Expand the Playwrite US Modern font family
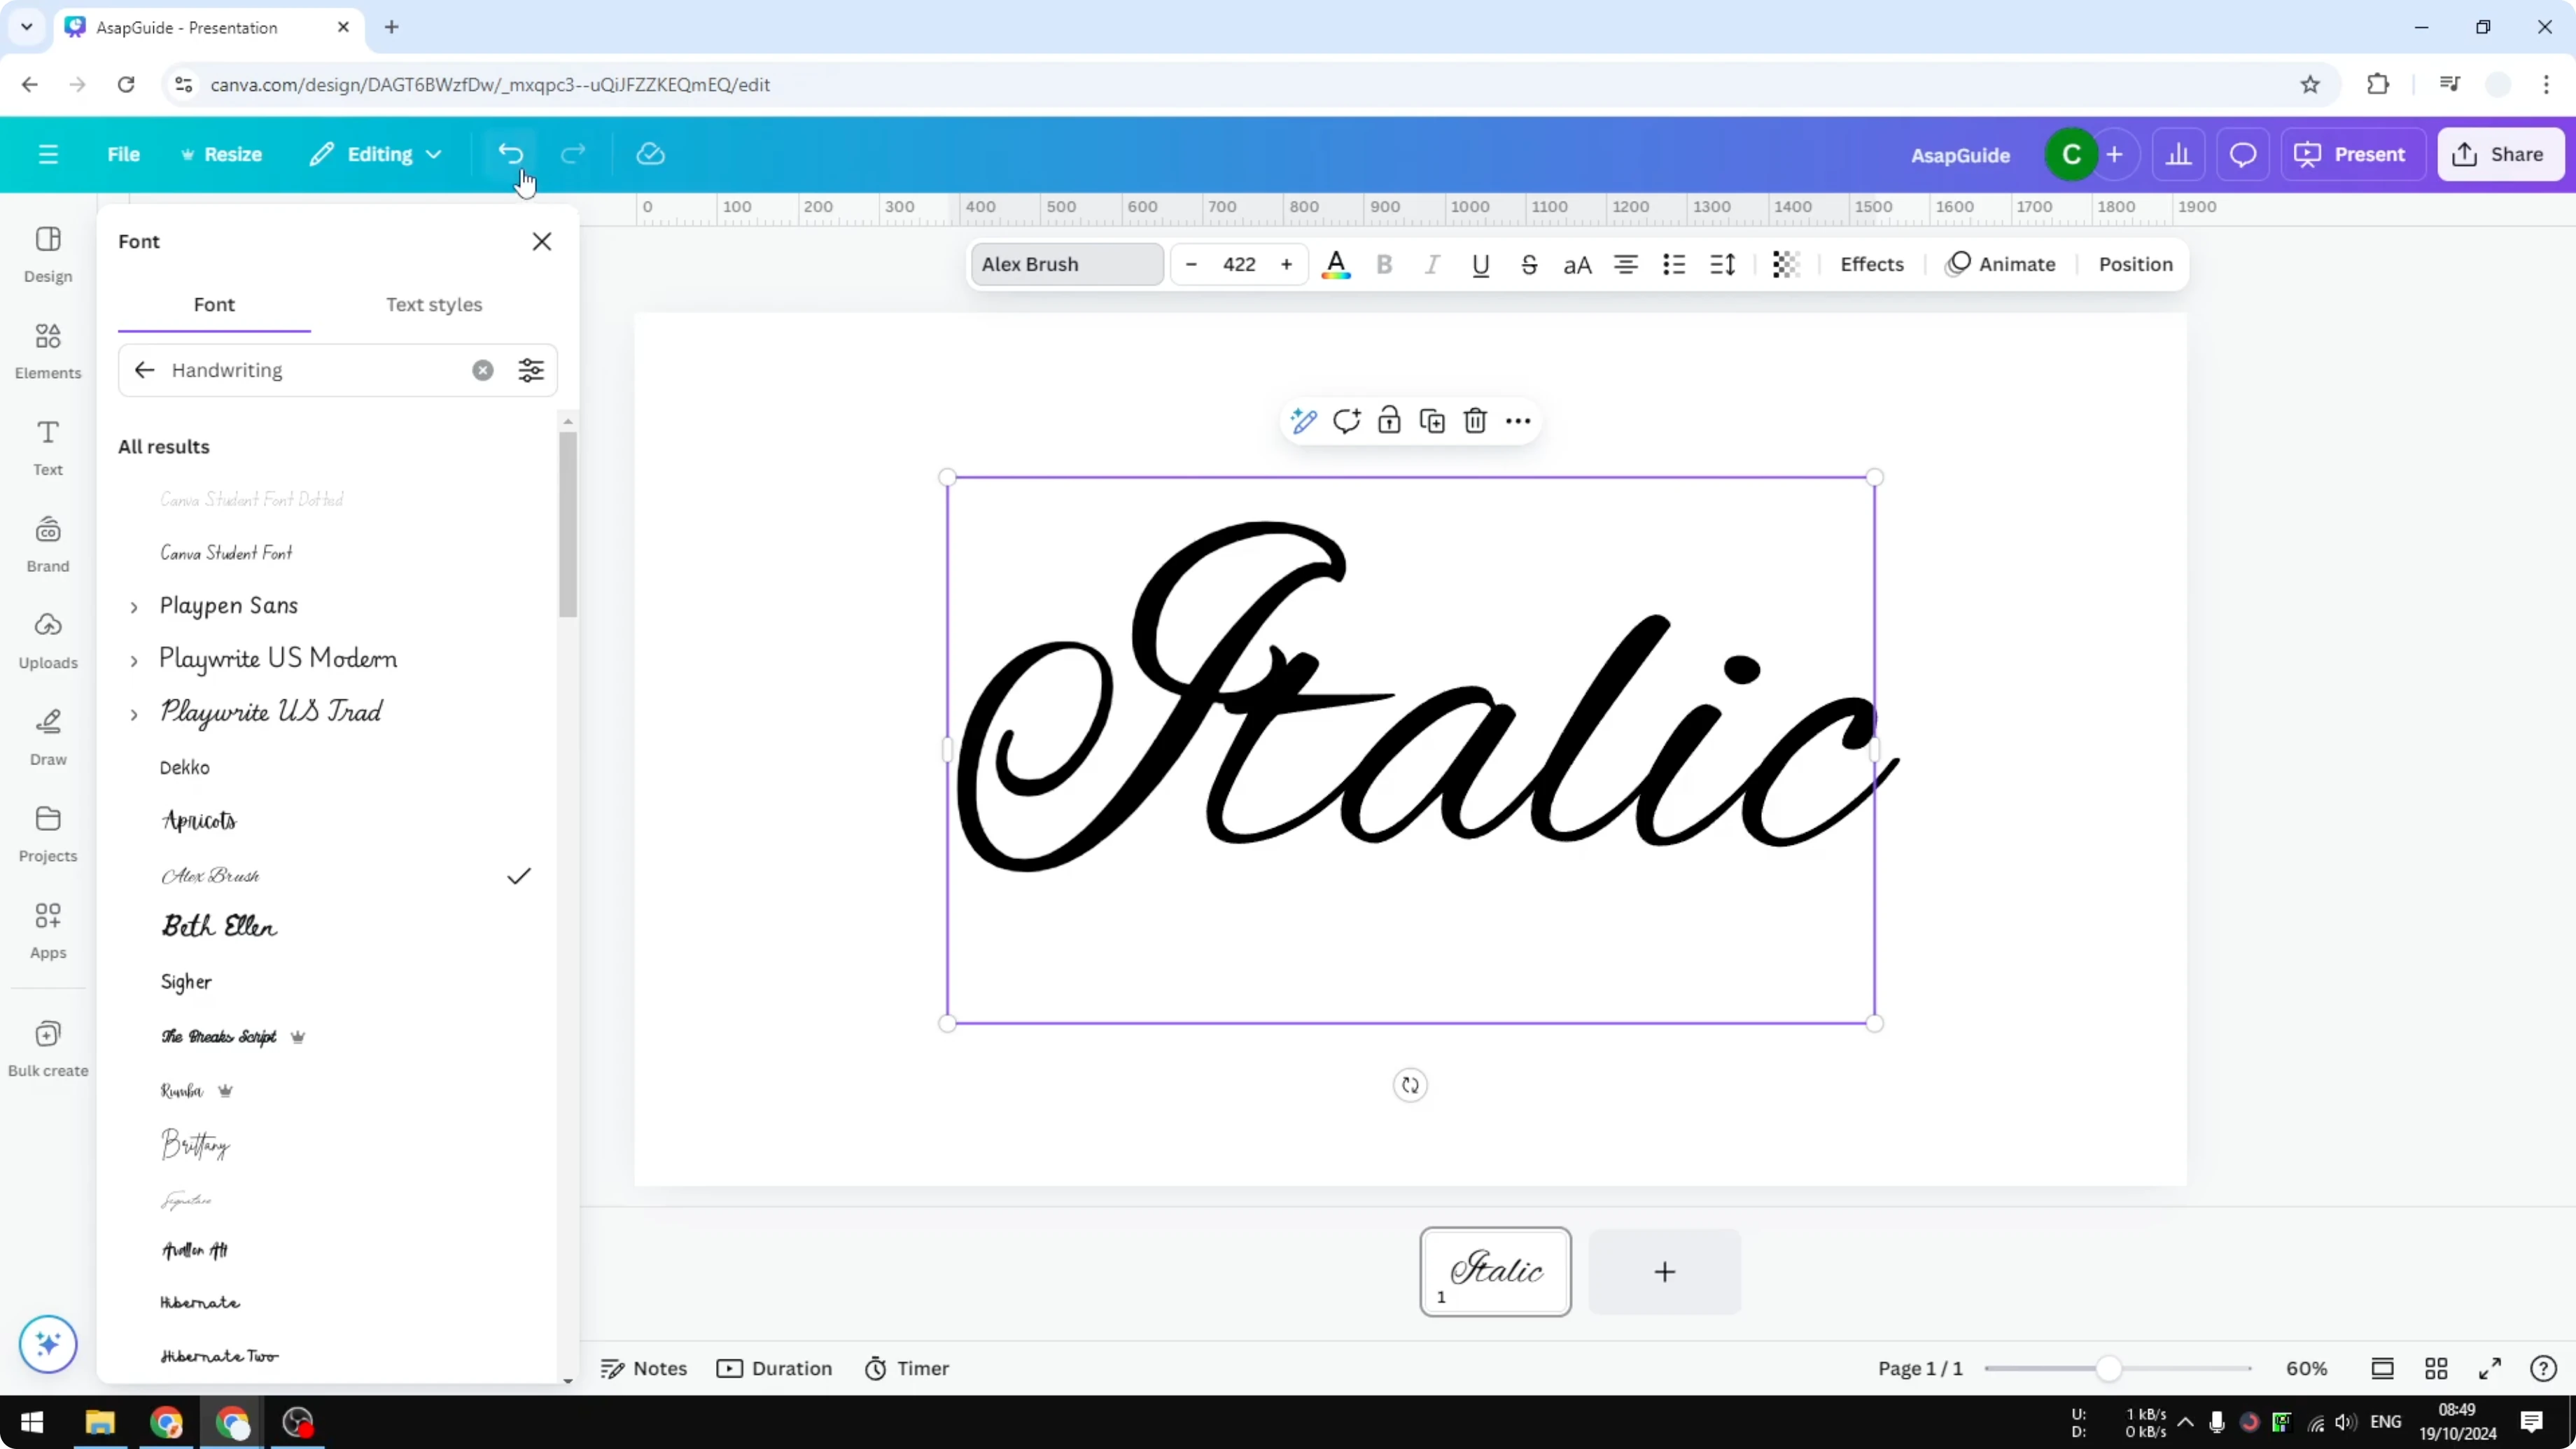The image size is (2576, 1449). [x=136, y=660]
